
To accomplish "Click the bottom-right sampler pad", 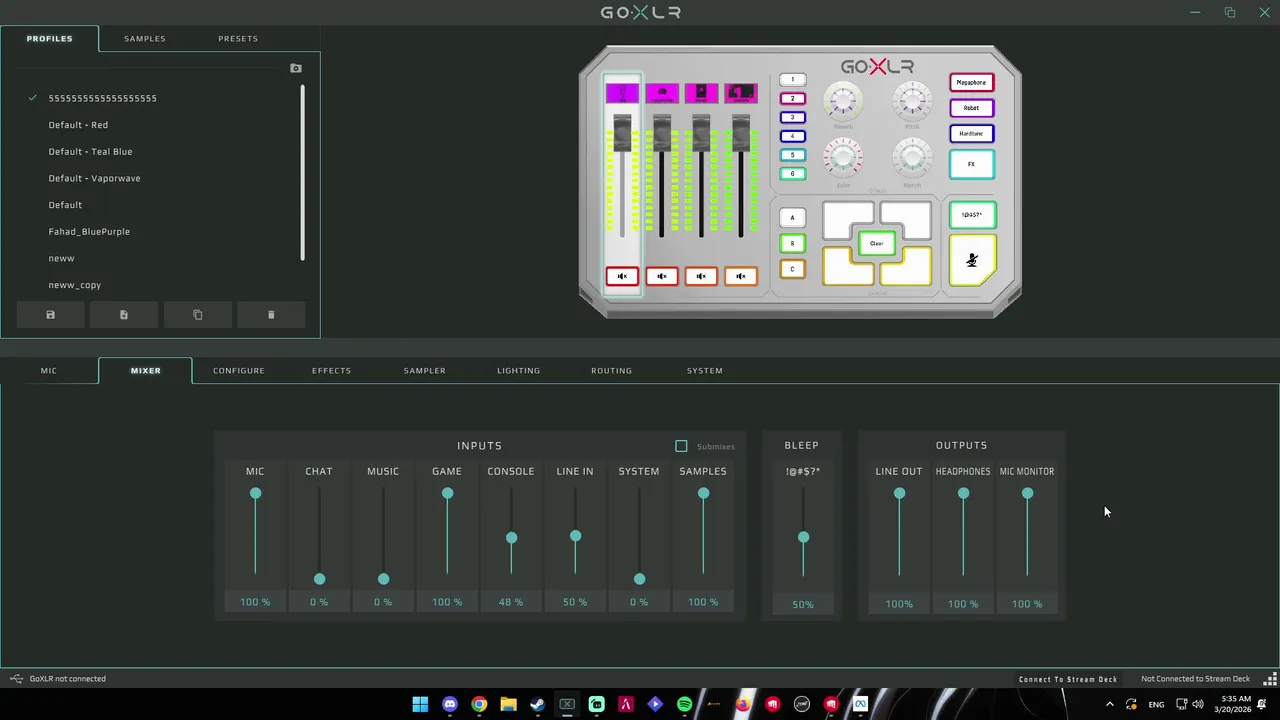I will coord(908,268).
